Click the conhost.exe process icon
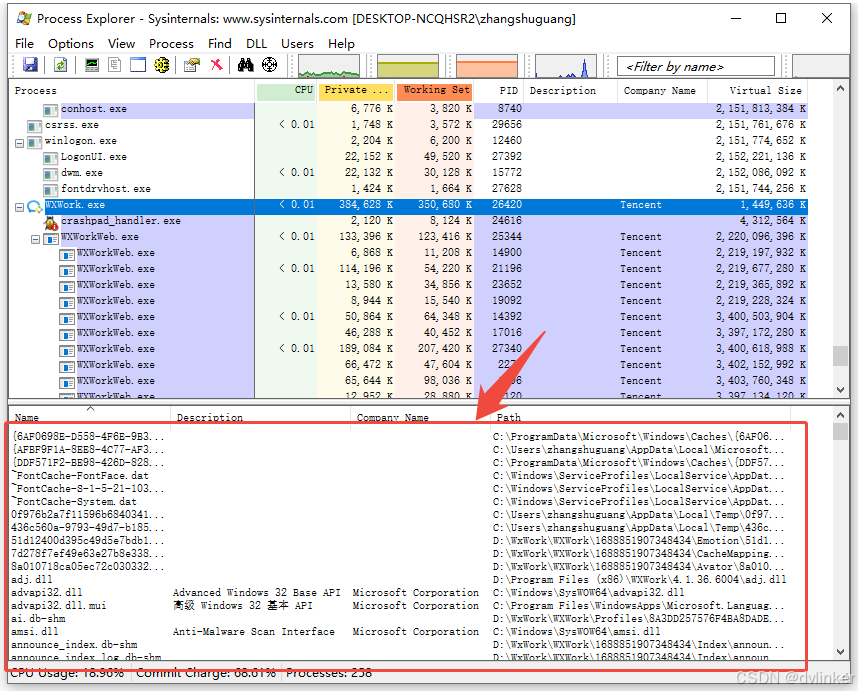 [x=51, y=110]
